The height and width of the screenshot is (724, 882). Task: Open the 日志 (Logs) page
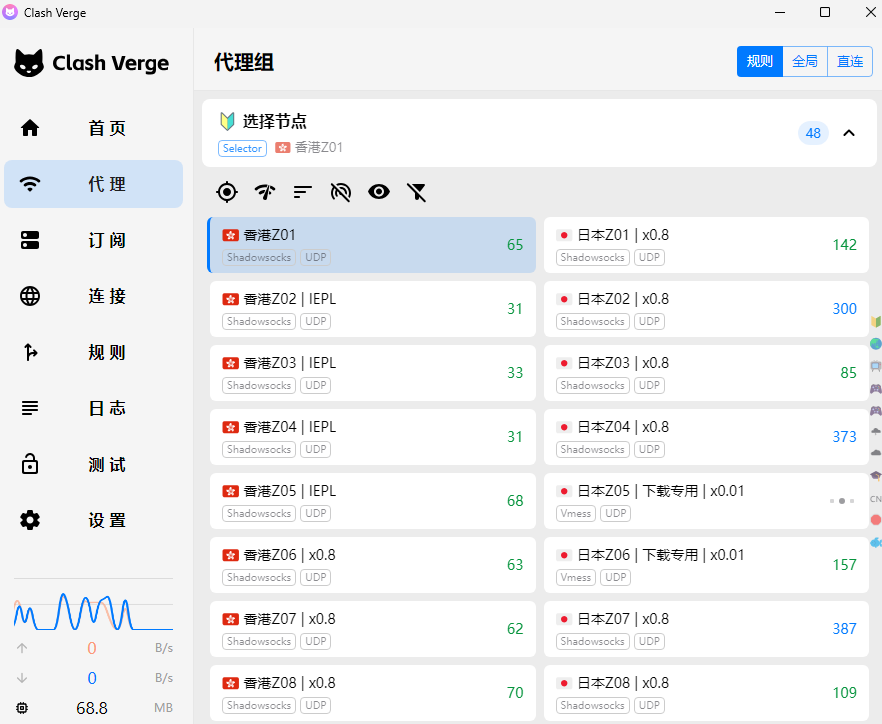pyautogui.click(x=93, y=408)
